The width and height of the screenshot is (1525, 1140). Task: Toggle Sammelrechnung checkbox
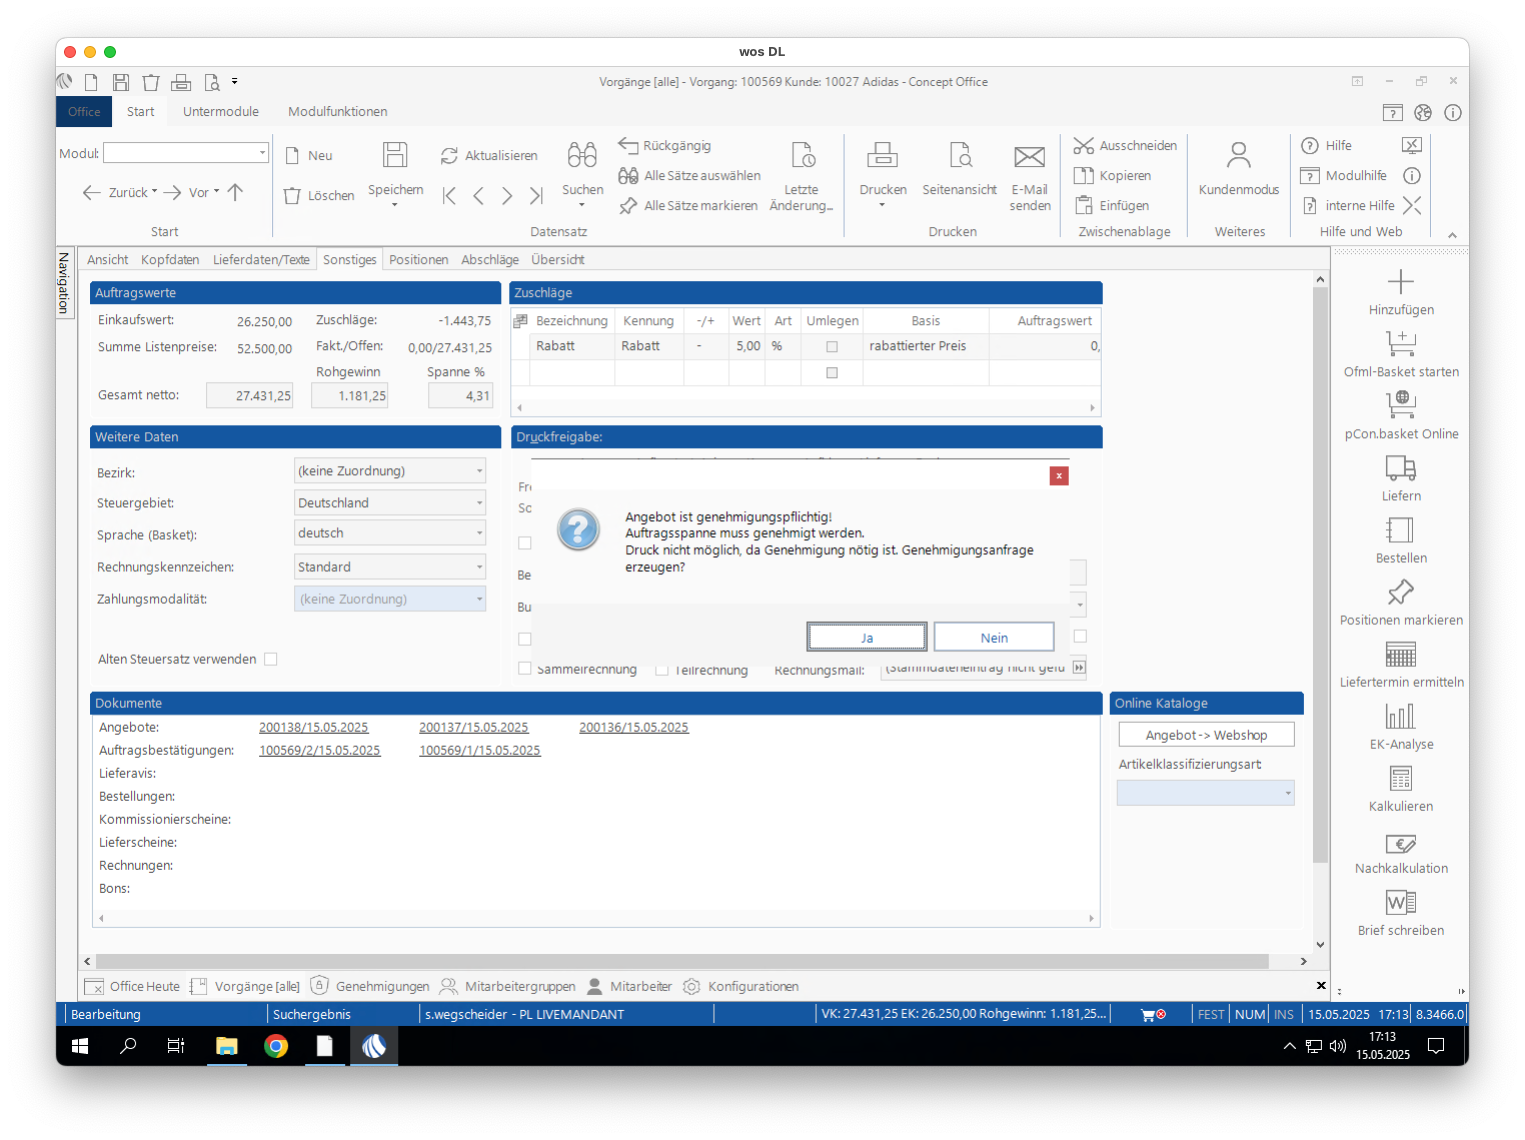(525, 668)
